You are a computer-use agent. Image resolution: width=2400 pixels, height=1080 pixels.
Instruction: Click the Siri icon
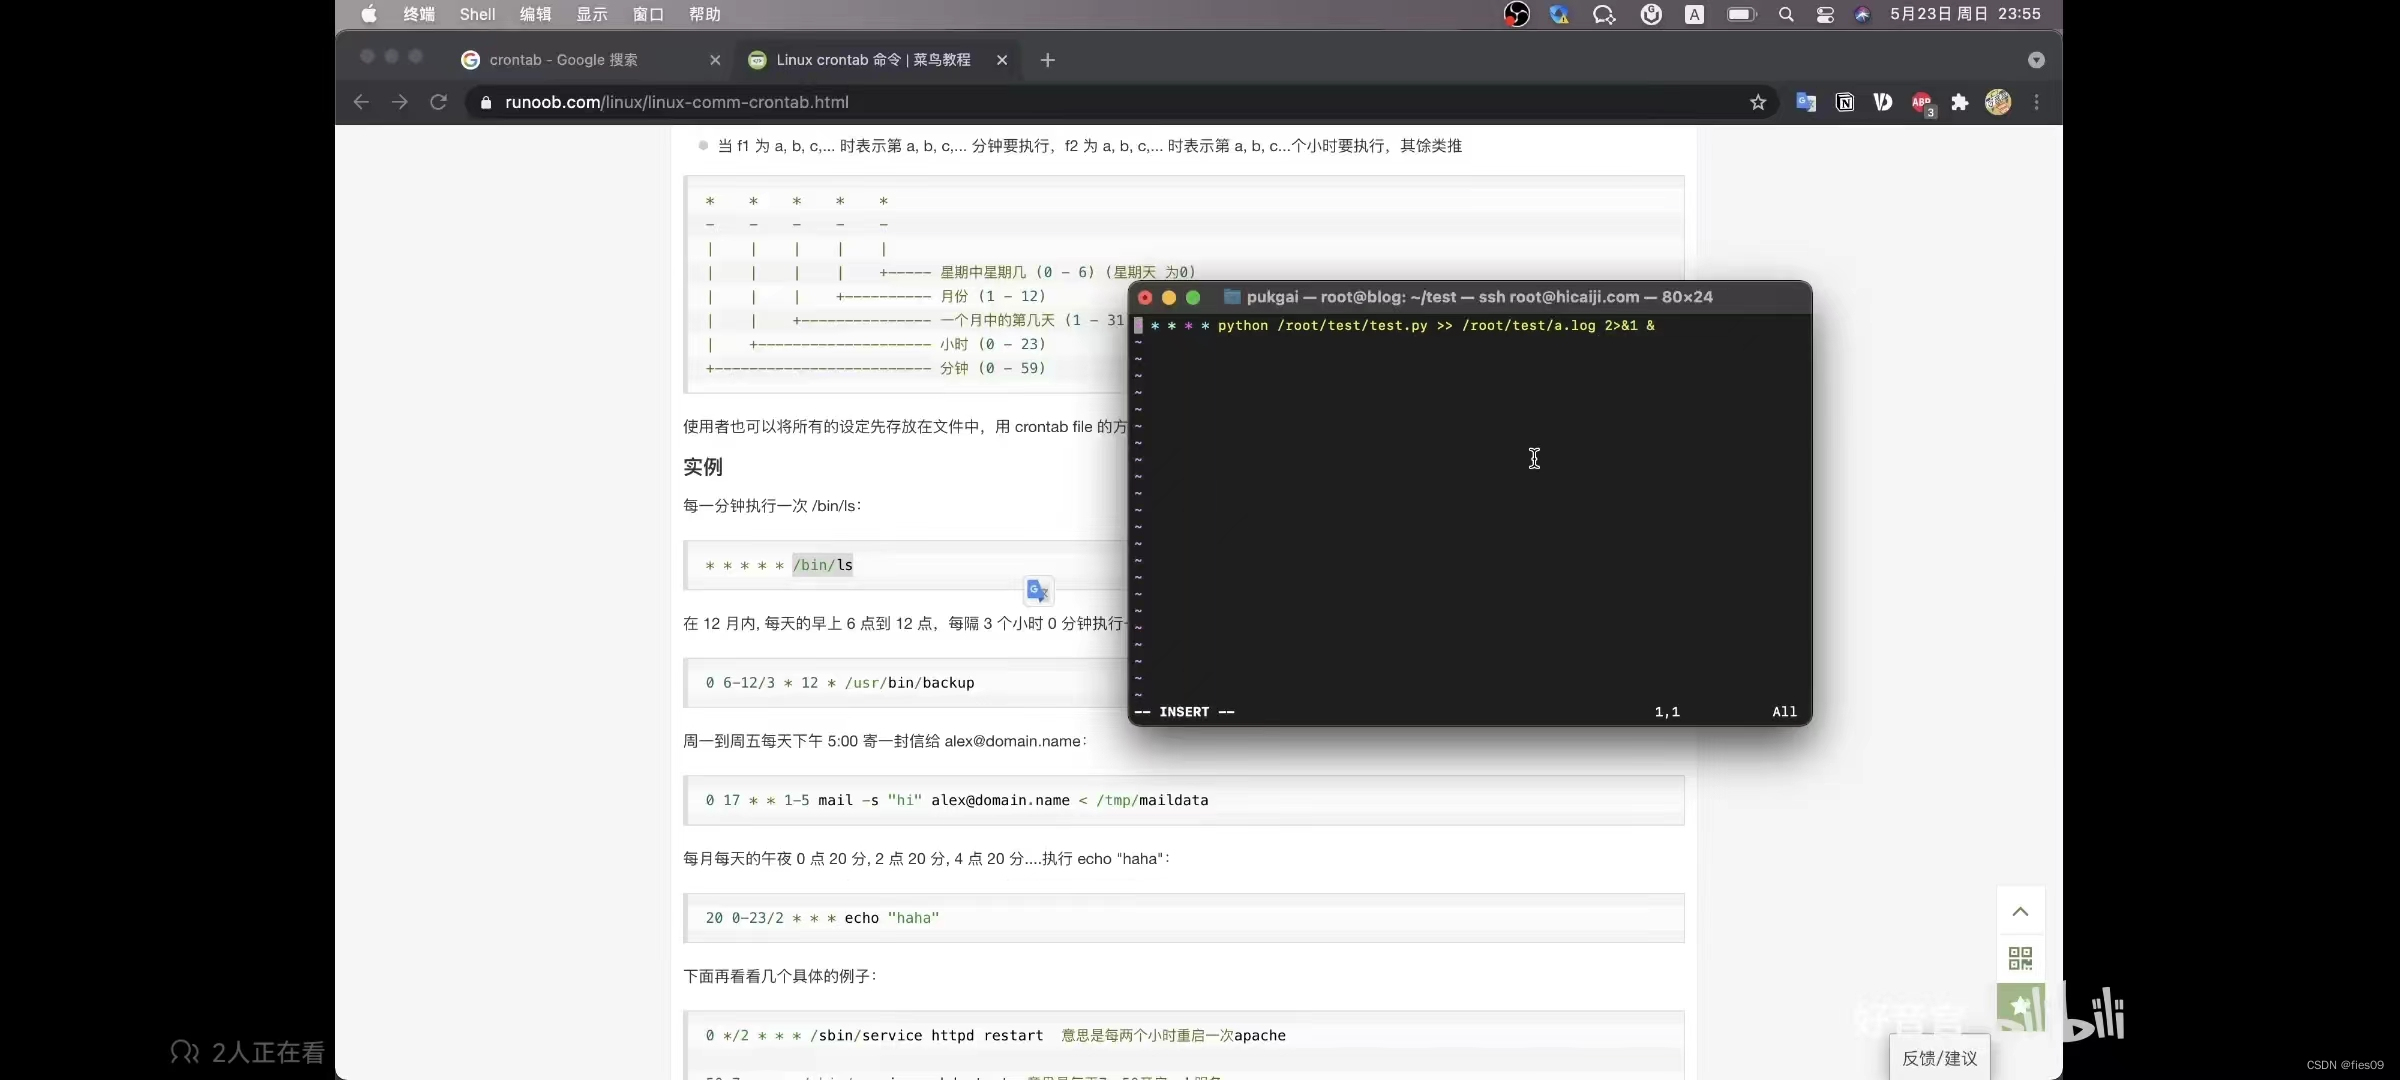coord(1862,14)
